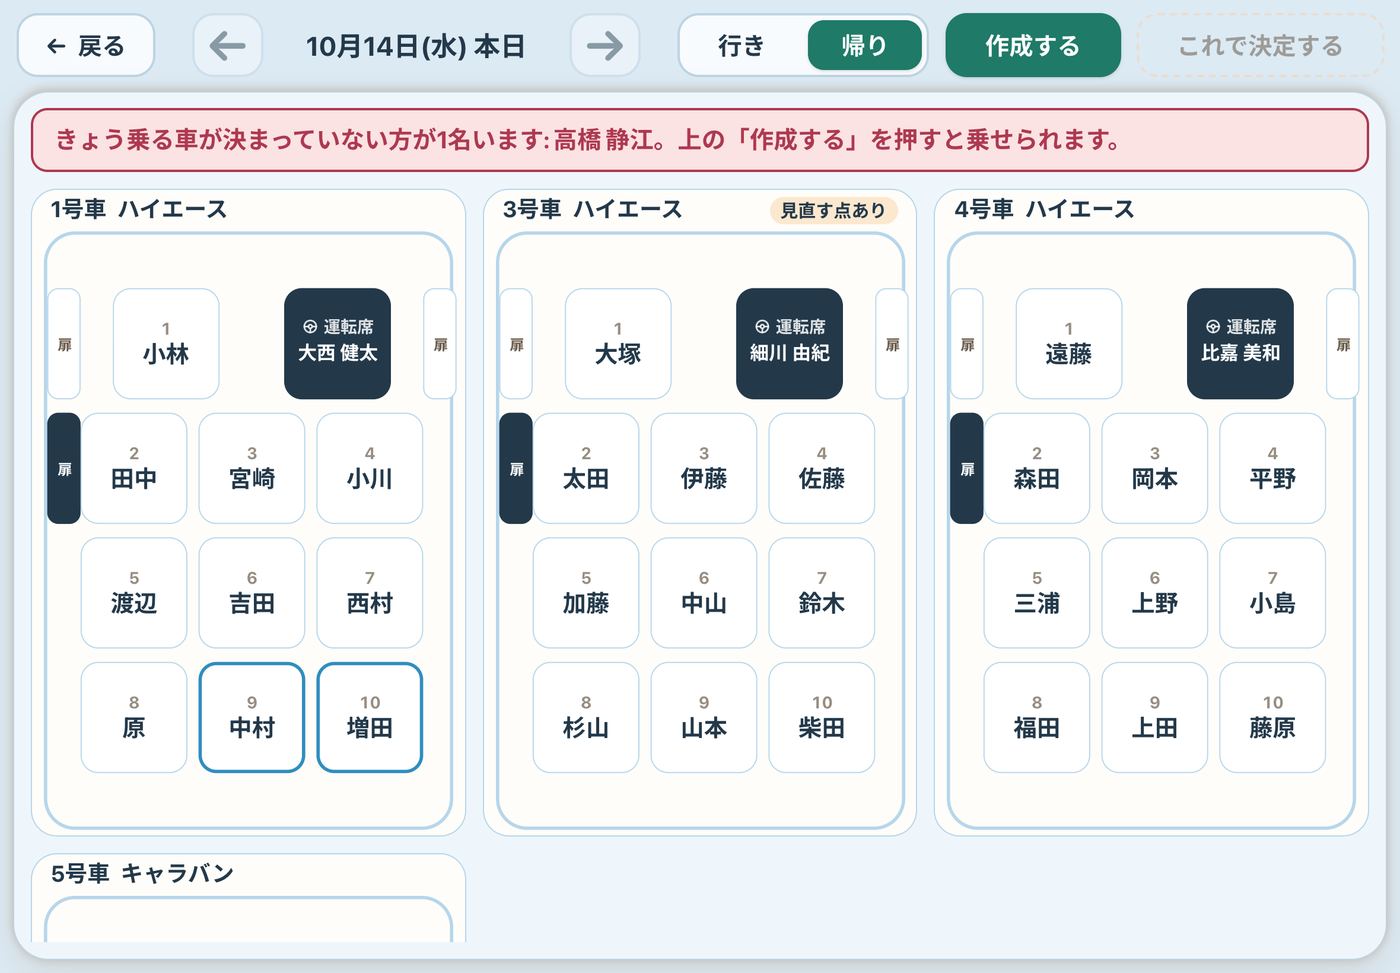
Task: Select seat 太田 in car 3
Action: point(586,468)
